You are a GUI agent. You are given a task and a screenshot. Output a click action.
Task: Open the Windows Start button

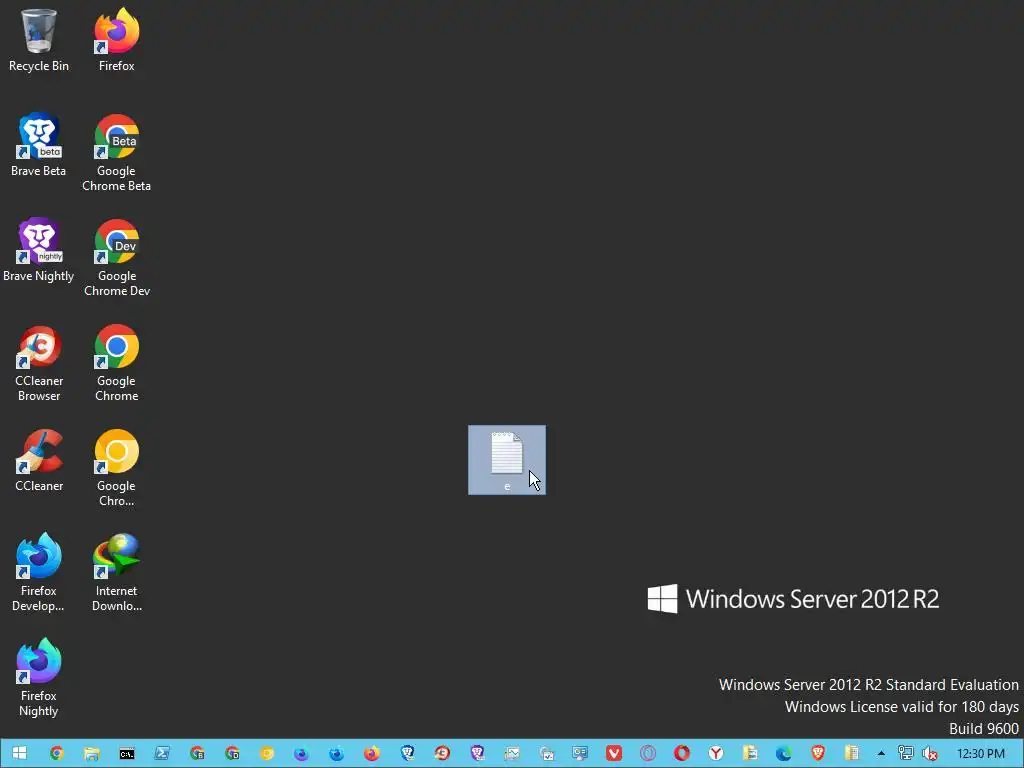[19, 754]
